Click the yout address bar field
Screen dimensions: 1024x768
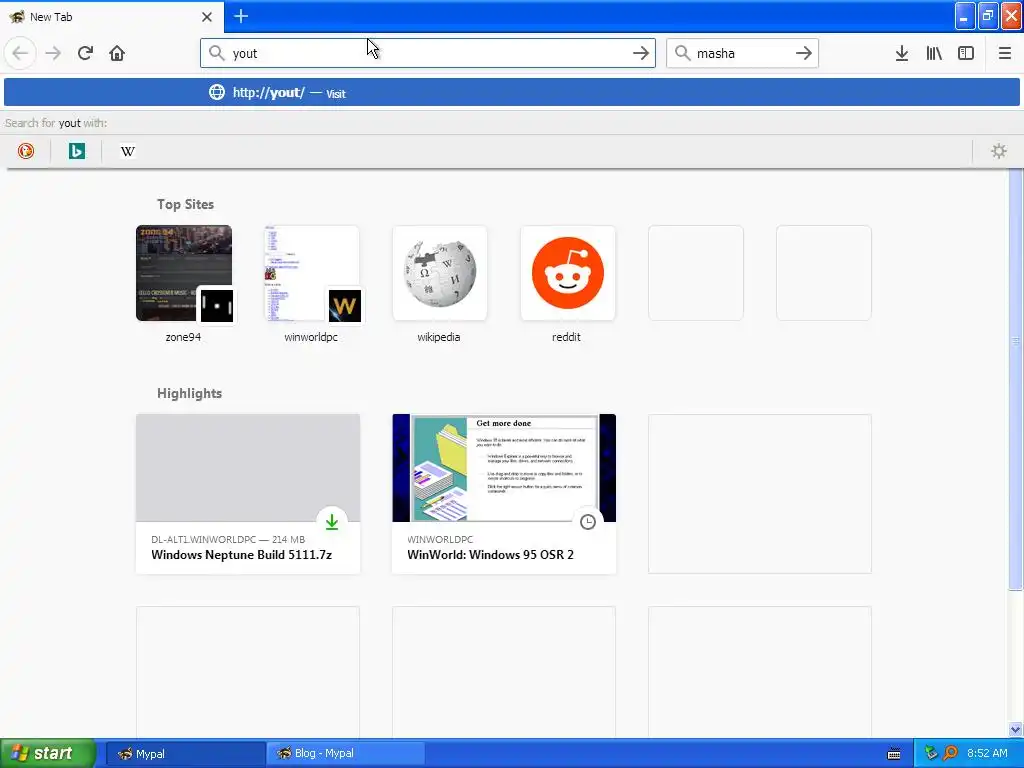coord(428,53)
